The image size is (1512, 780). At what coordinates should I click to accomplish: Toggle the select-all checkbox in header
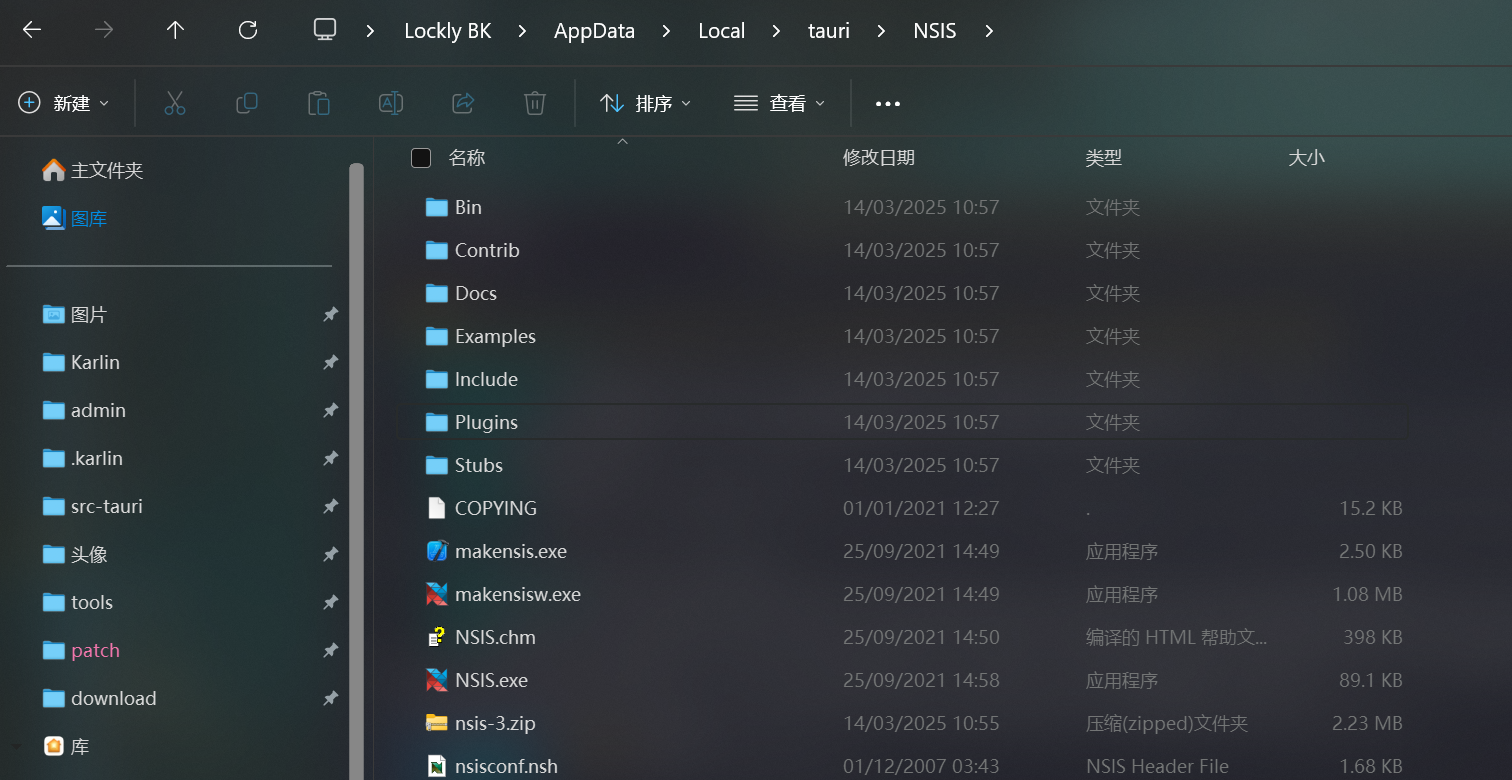(x=421, y=158)
